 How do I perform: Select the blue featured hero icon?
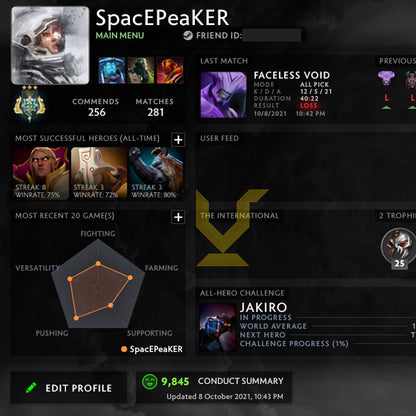pos(112,70)
